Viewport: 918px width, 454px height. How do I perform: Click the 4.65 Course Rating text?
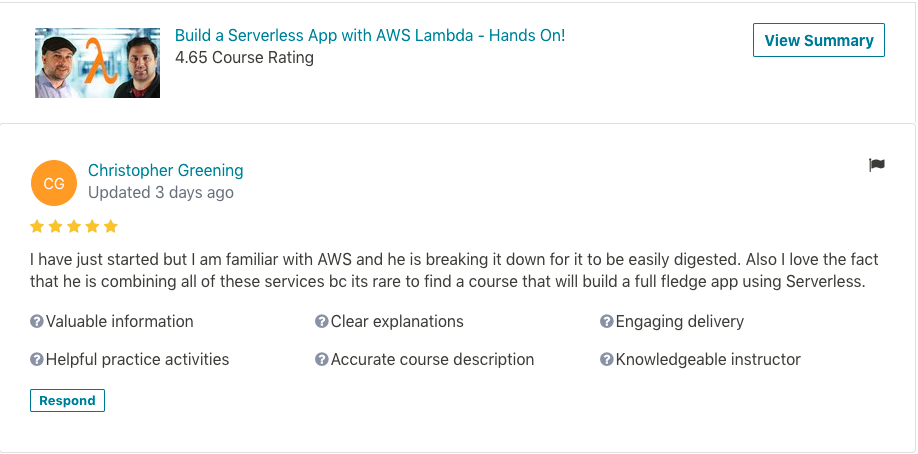click(x=244, y=58)
